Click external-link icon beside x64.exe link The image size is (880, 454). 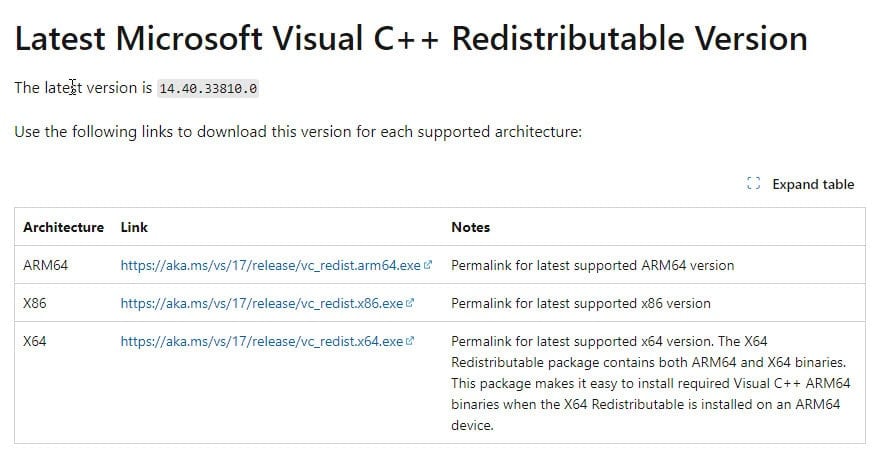(410, 341)
